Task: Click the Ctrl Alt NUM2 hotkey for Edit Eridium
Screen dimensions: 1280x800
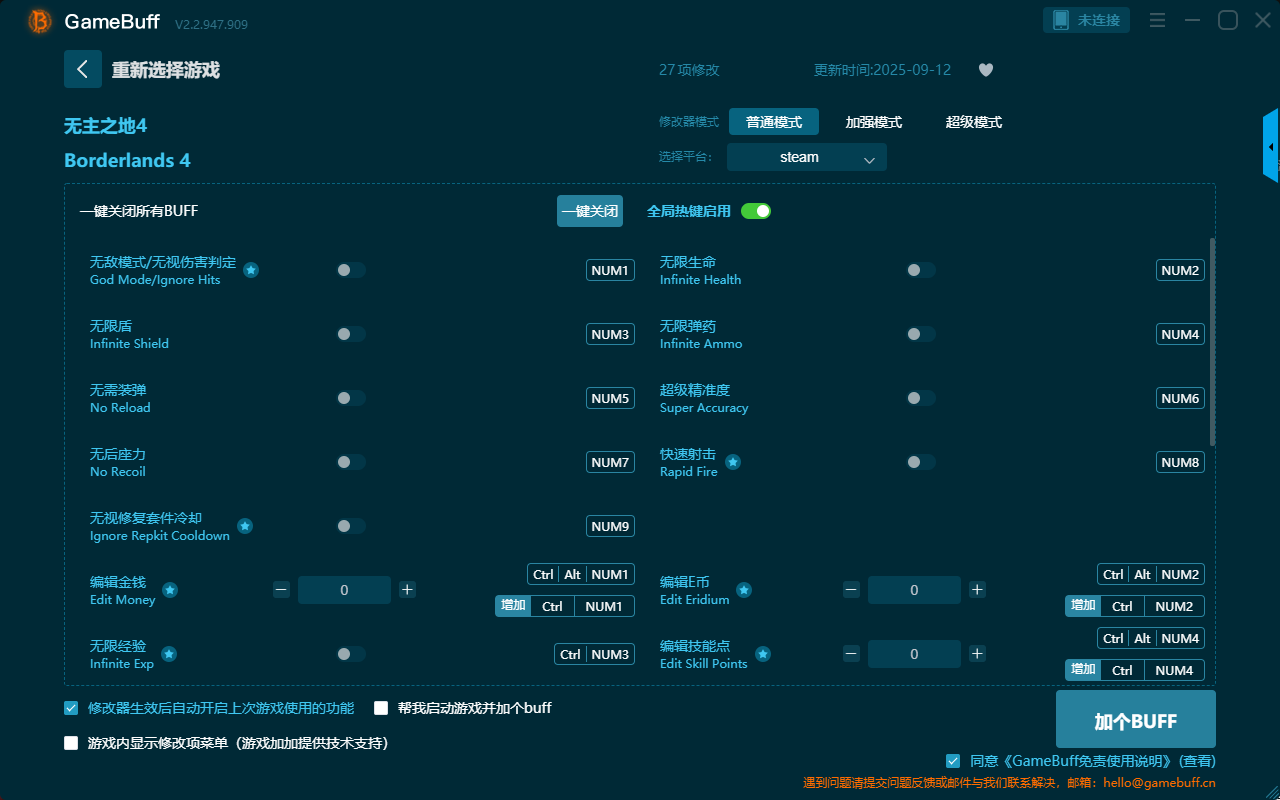Action: coord(1151,574)
